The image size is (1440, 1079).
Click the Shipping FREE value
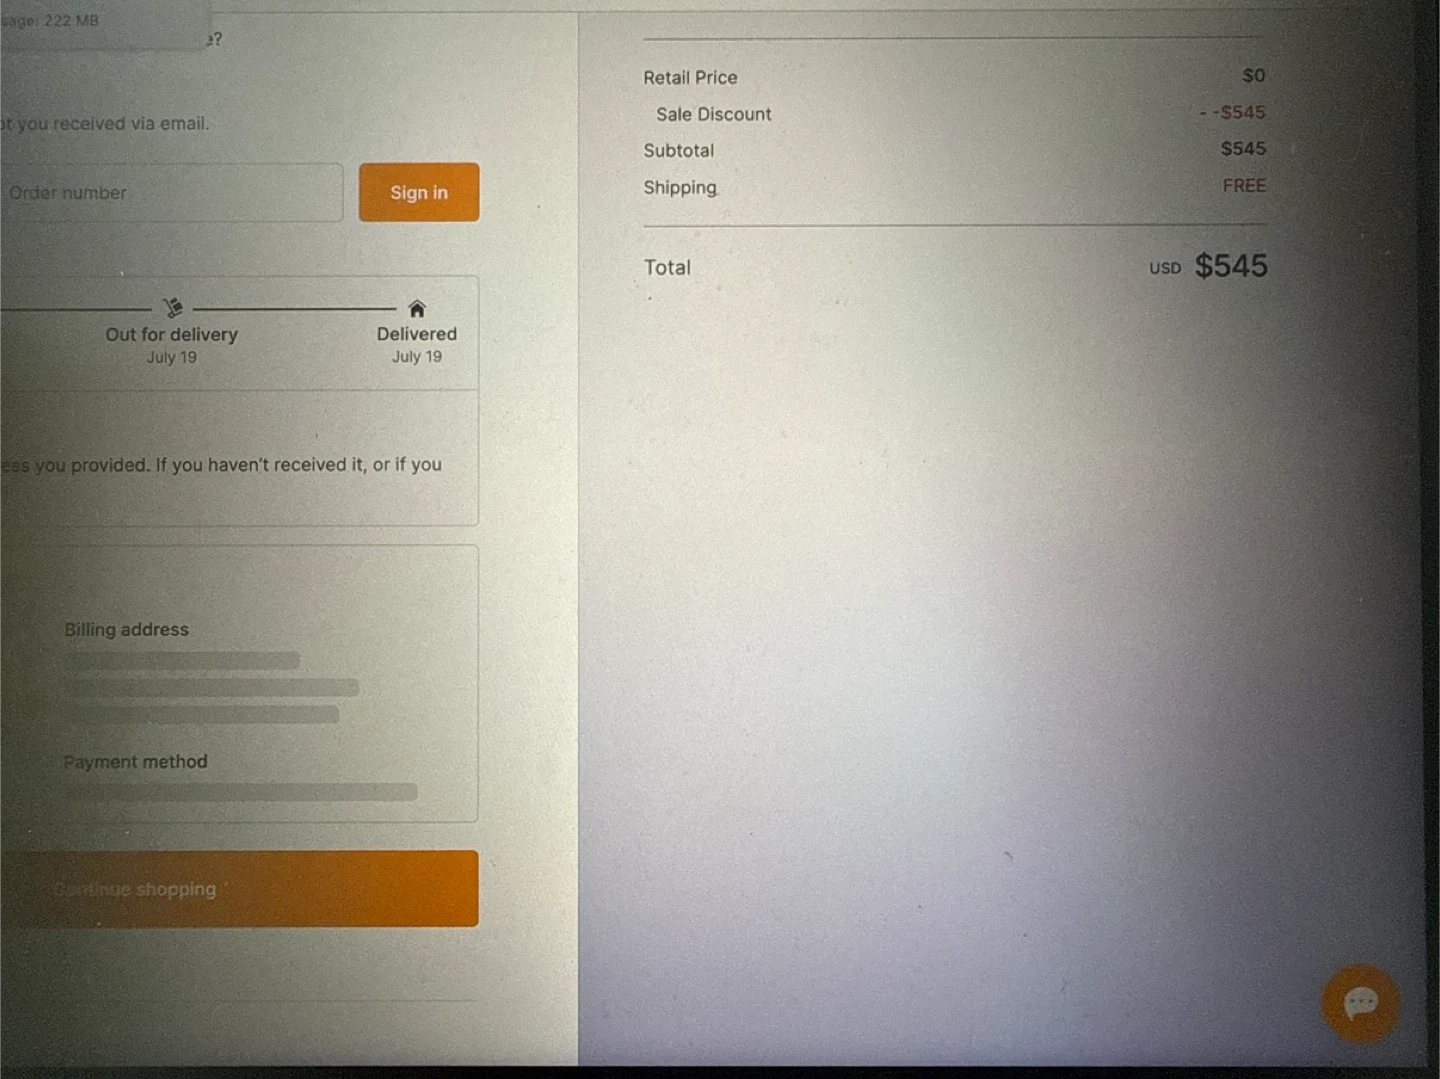(1244, 186)
